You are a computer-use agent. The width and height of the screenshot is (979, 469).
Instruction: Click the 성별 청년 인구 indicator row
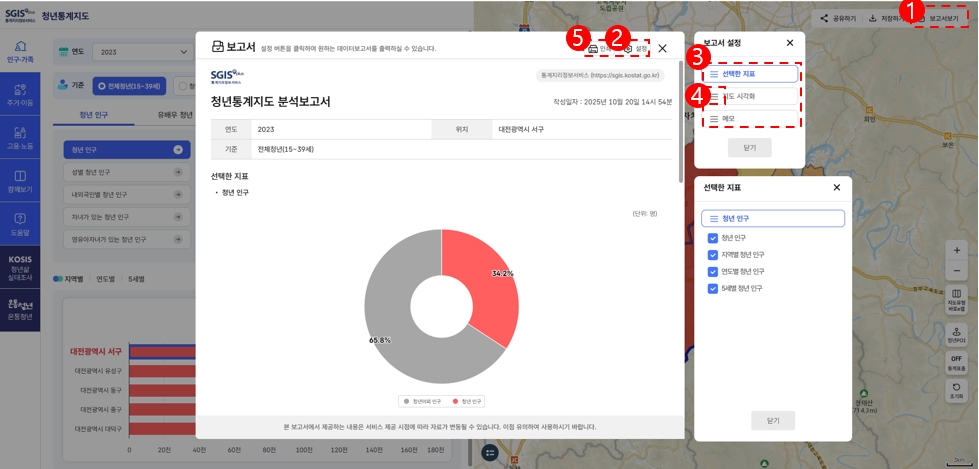[x=127, y=172]
